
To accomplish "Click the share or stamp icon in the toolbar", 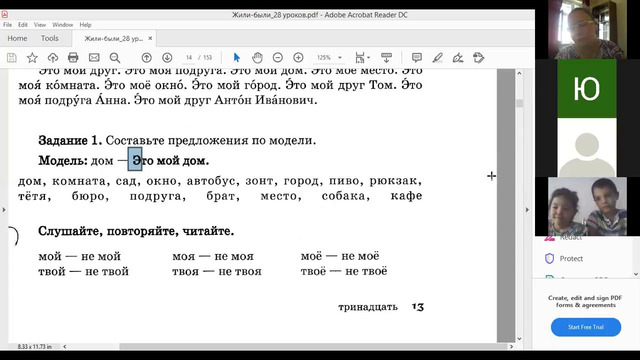I will pos(478,58).
